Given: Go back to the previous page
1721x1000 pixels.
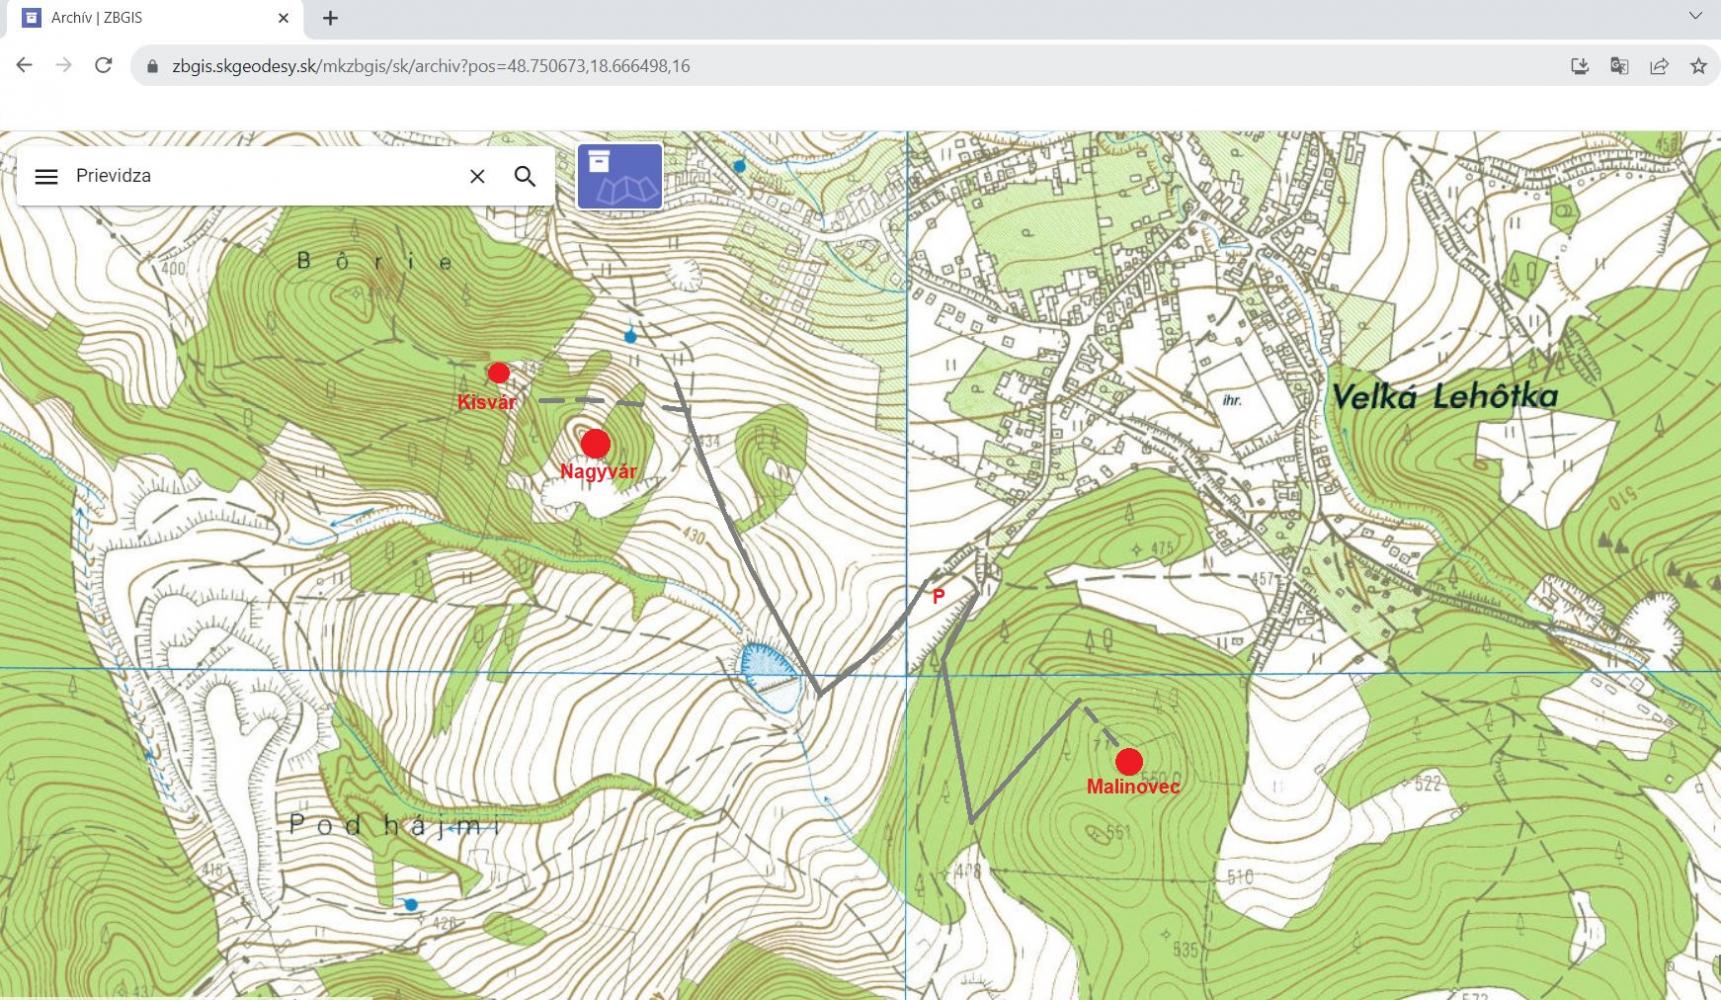Looking at the screenshot, I should point(24,66).
